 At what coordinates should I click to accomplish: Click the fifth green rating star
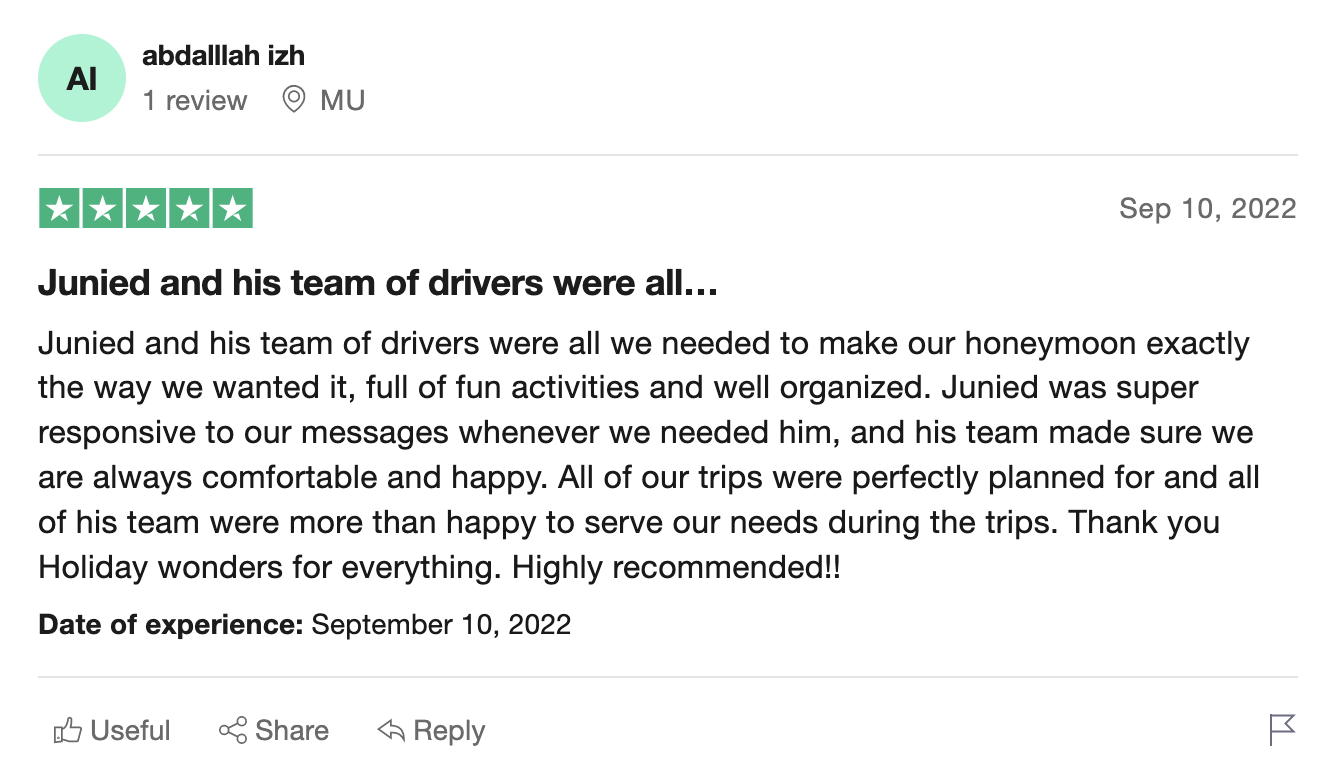coord(232,208)
